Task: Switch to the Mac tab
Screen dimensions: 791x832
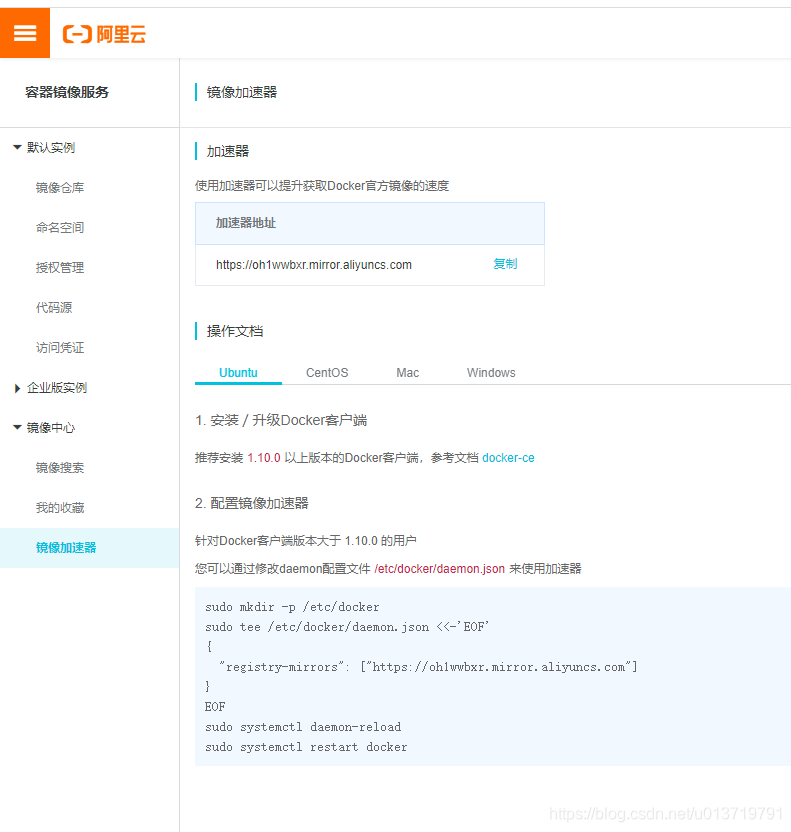Action: 407,372
